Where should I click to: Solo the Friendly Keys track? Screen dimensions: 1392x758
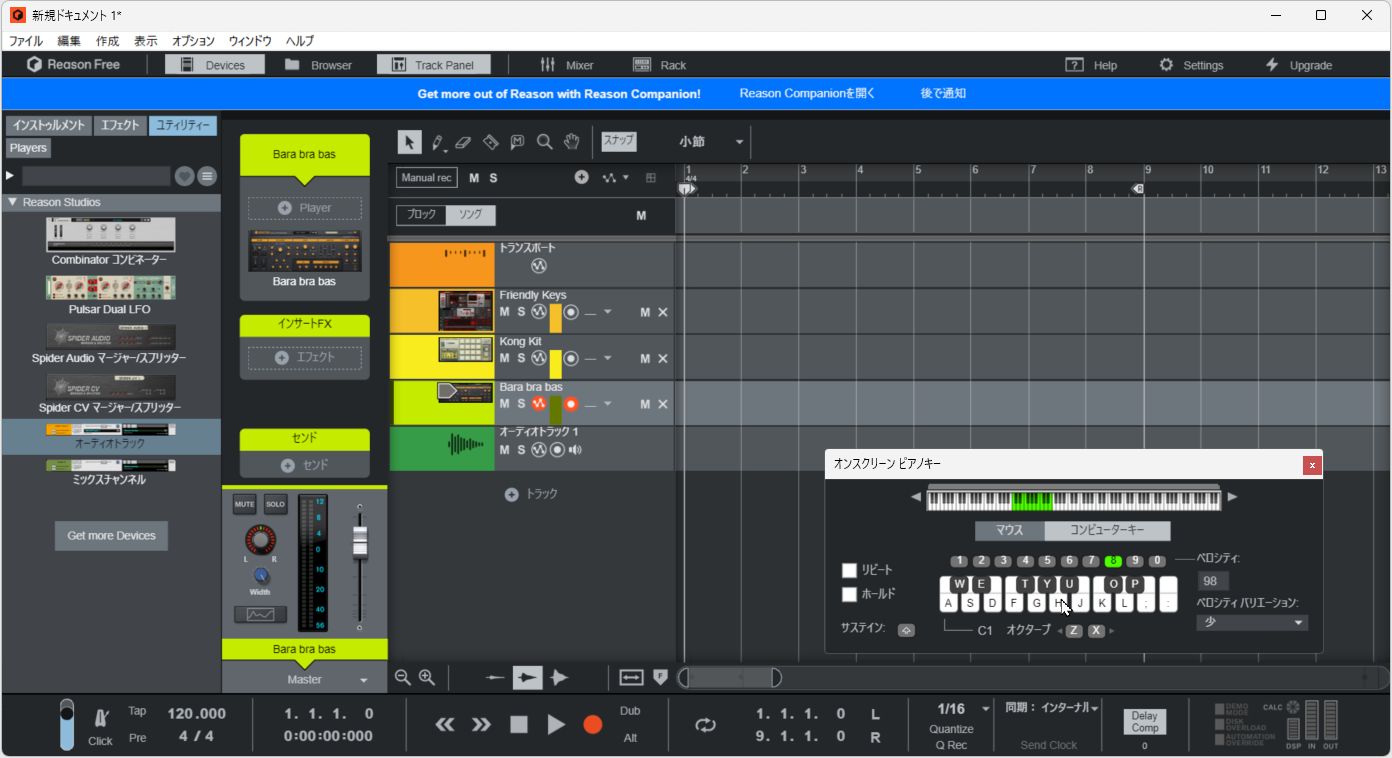coord(521,312)
